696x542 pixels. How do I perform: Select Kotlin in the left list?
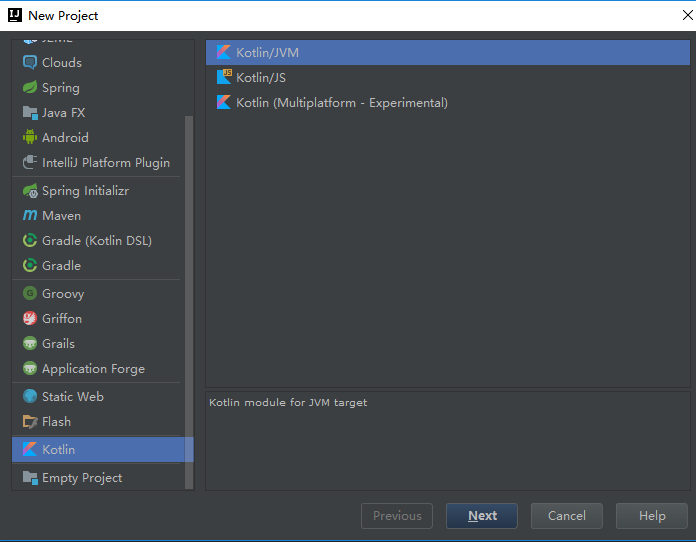click(103, 449)
